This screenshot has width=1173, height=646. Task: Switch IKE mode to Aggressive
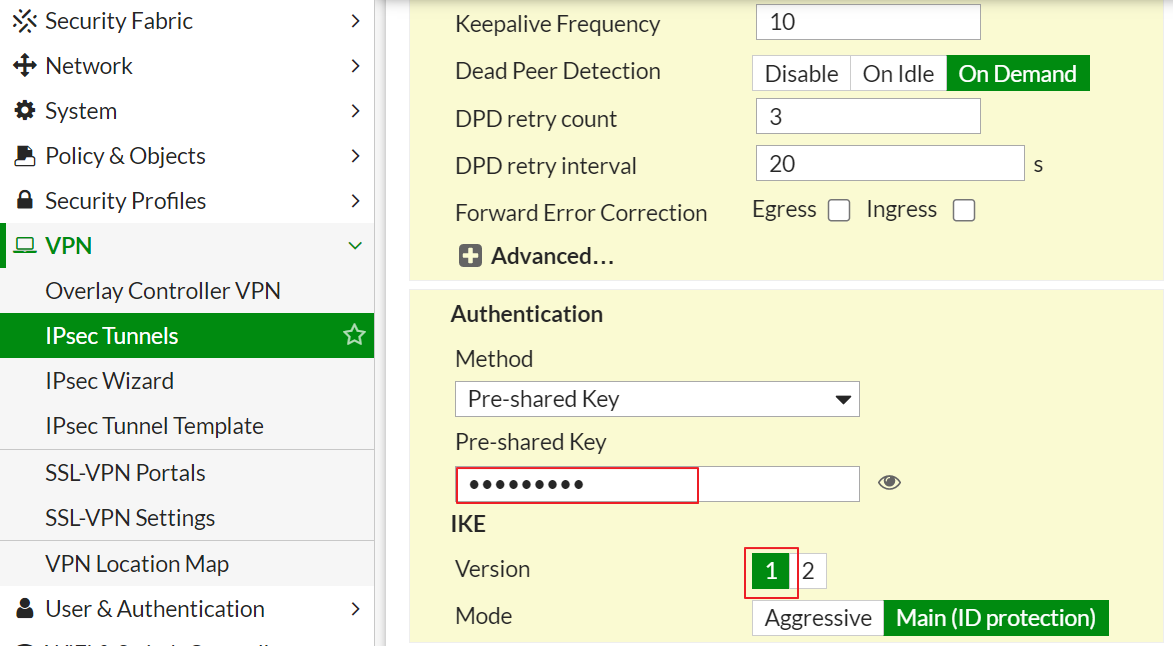coord(818,618)
